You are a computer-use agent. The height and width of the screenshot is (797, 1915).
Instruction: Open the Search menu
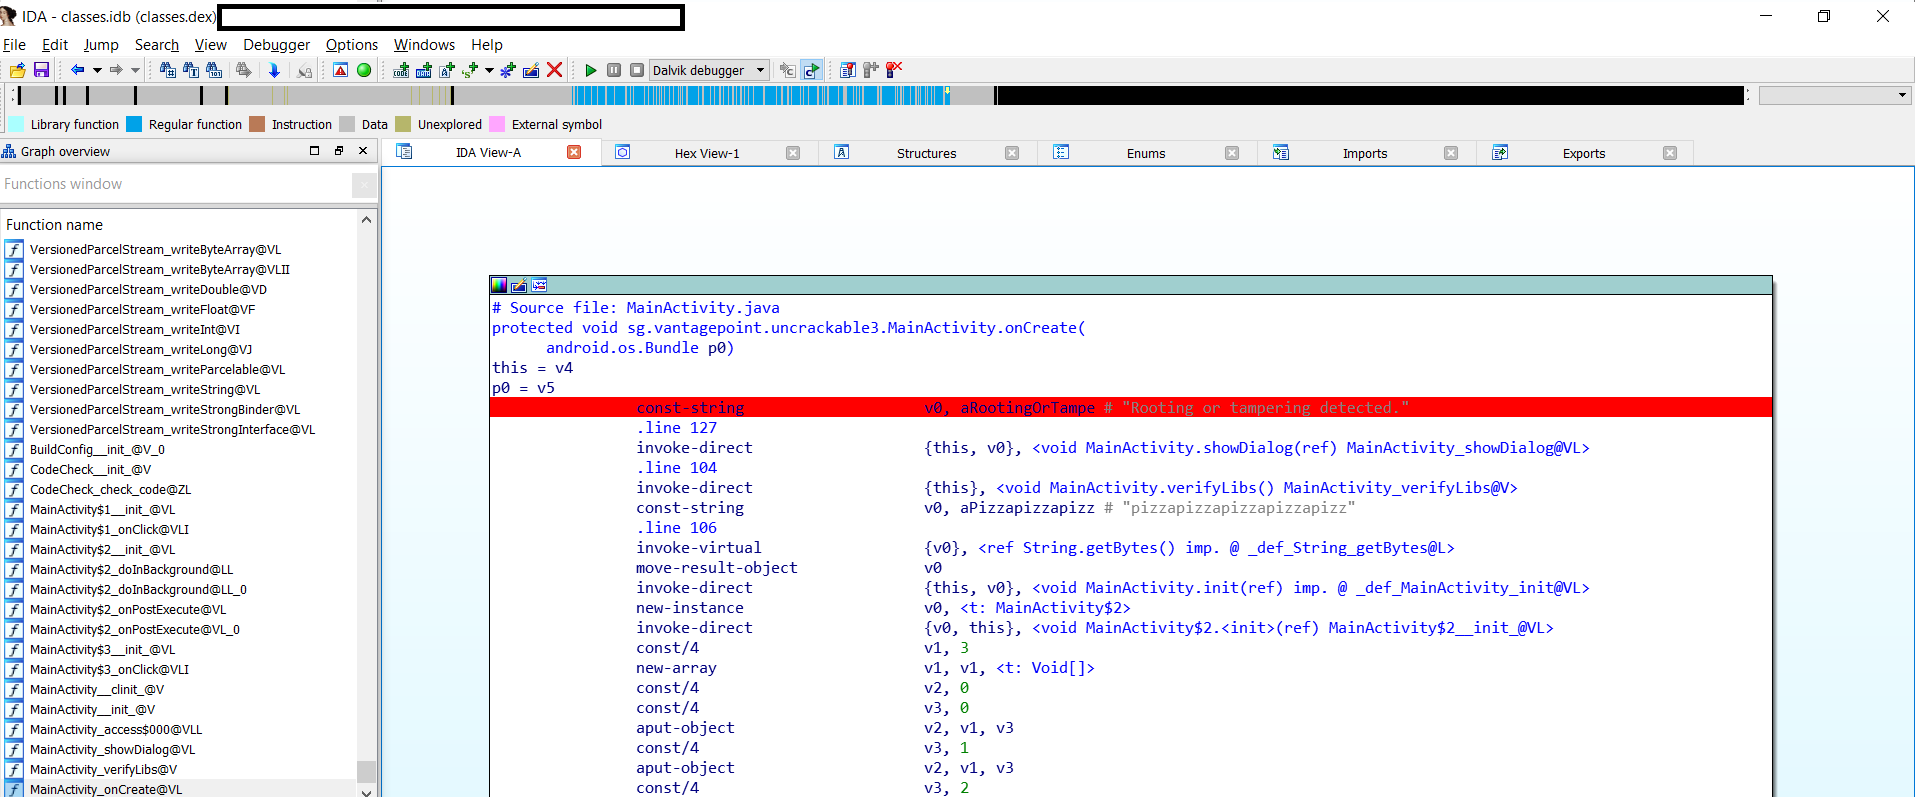click(x=157, y=45)
